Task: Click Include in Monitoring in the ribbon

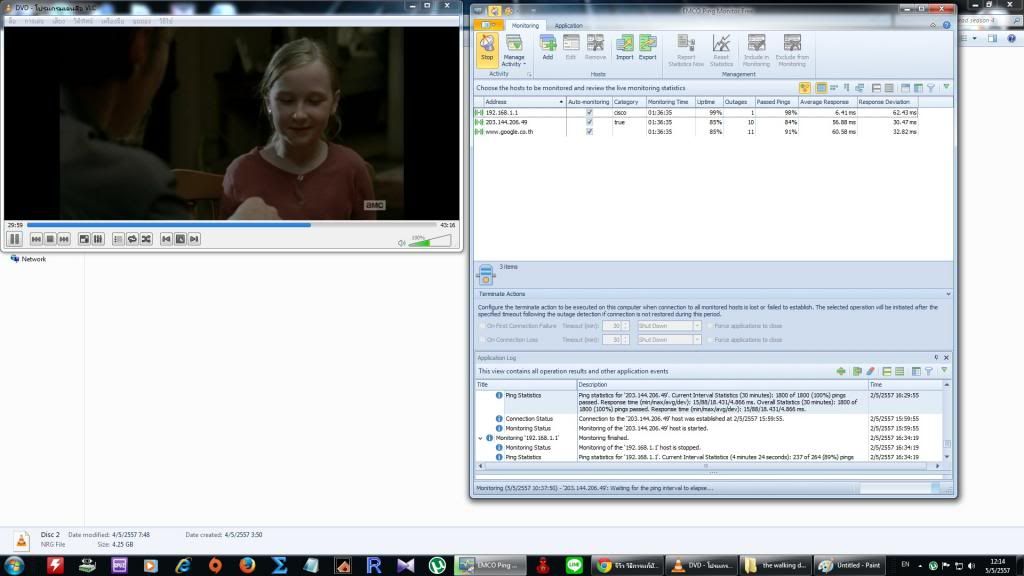Action: click(756, 50)
